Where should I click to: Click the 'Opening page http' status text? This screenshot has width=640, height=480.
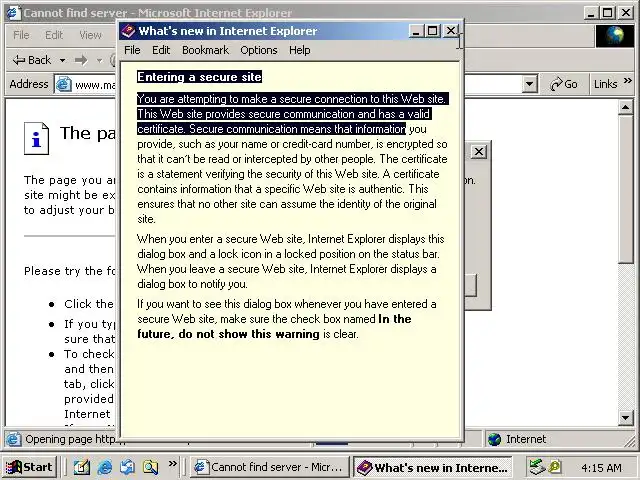click(x=70, y=439)
